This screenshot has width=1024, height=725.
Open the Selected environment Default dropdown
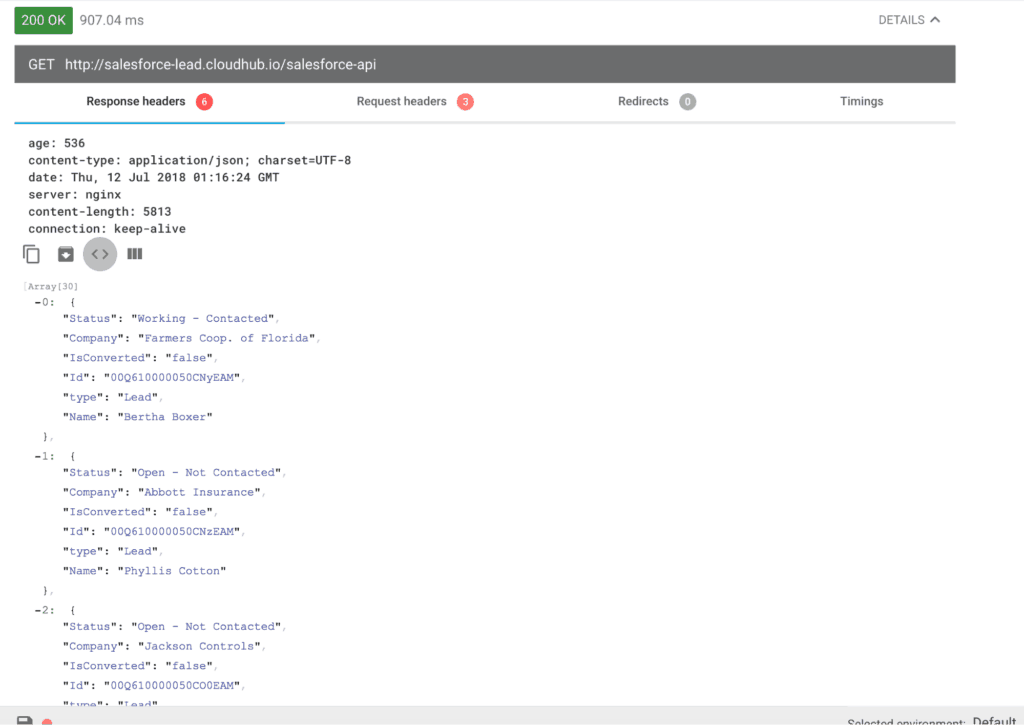(x=993, y=721)
